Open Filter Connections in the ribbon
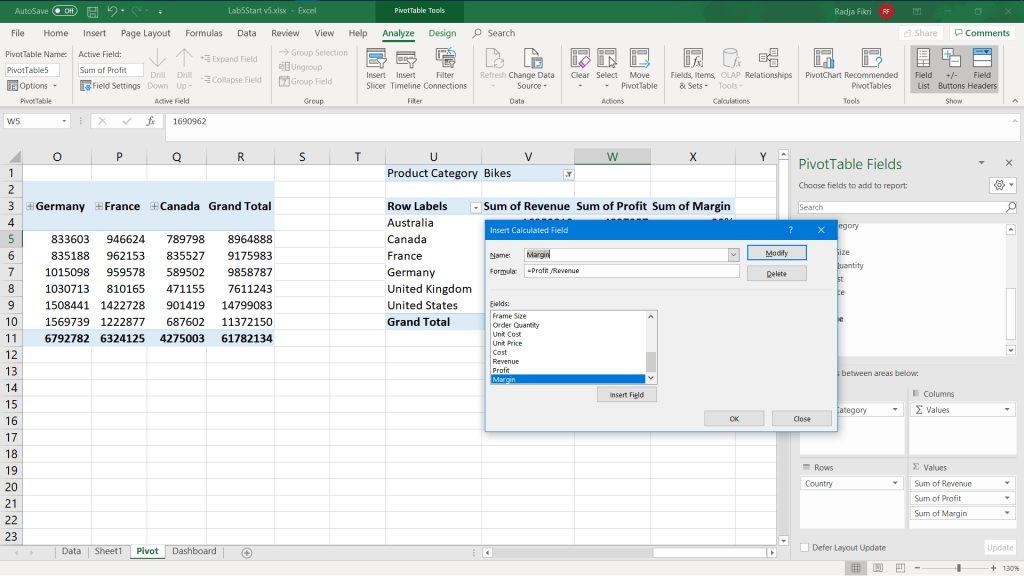This screenshot has width=1024, height=576. coord(445,66)
